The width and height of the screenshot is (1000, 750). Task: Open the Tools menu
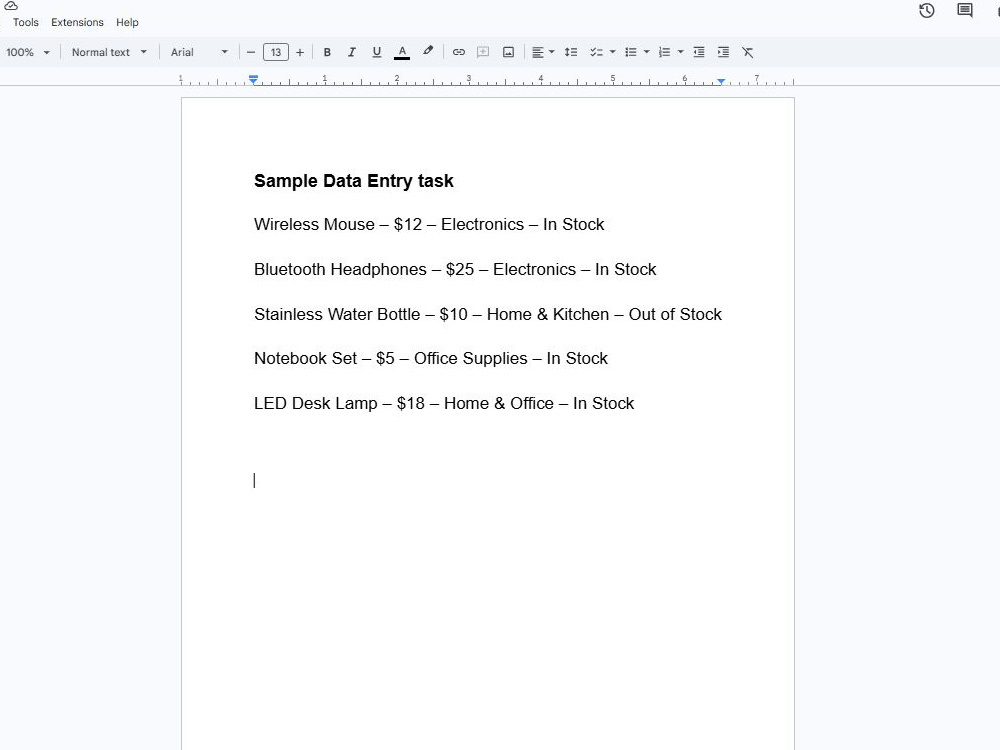(26, 22)
